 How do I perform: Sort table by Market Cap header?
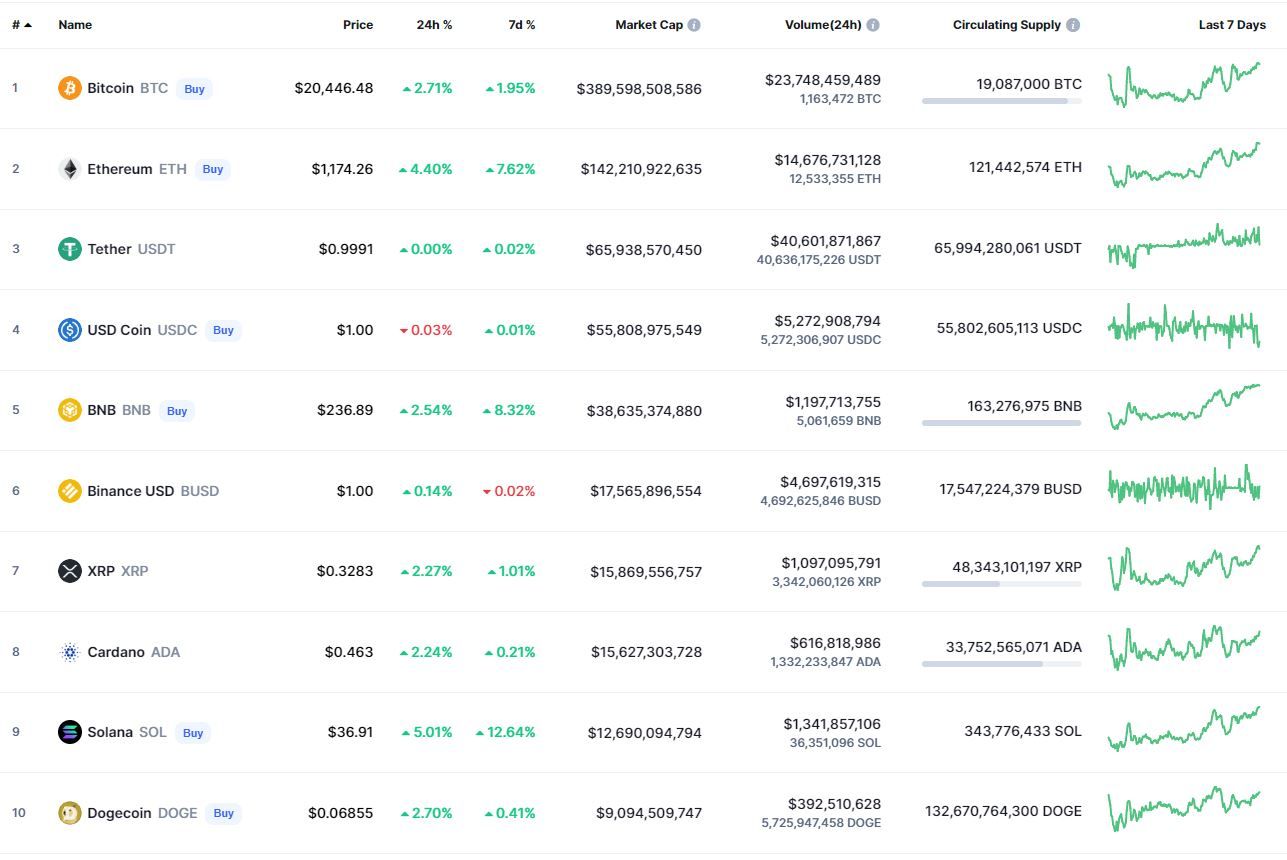click(x=649, y=25)
